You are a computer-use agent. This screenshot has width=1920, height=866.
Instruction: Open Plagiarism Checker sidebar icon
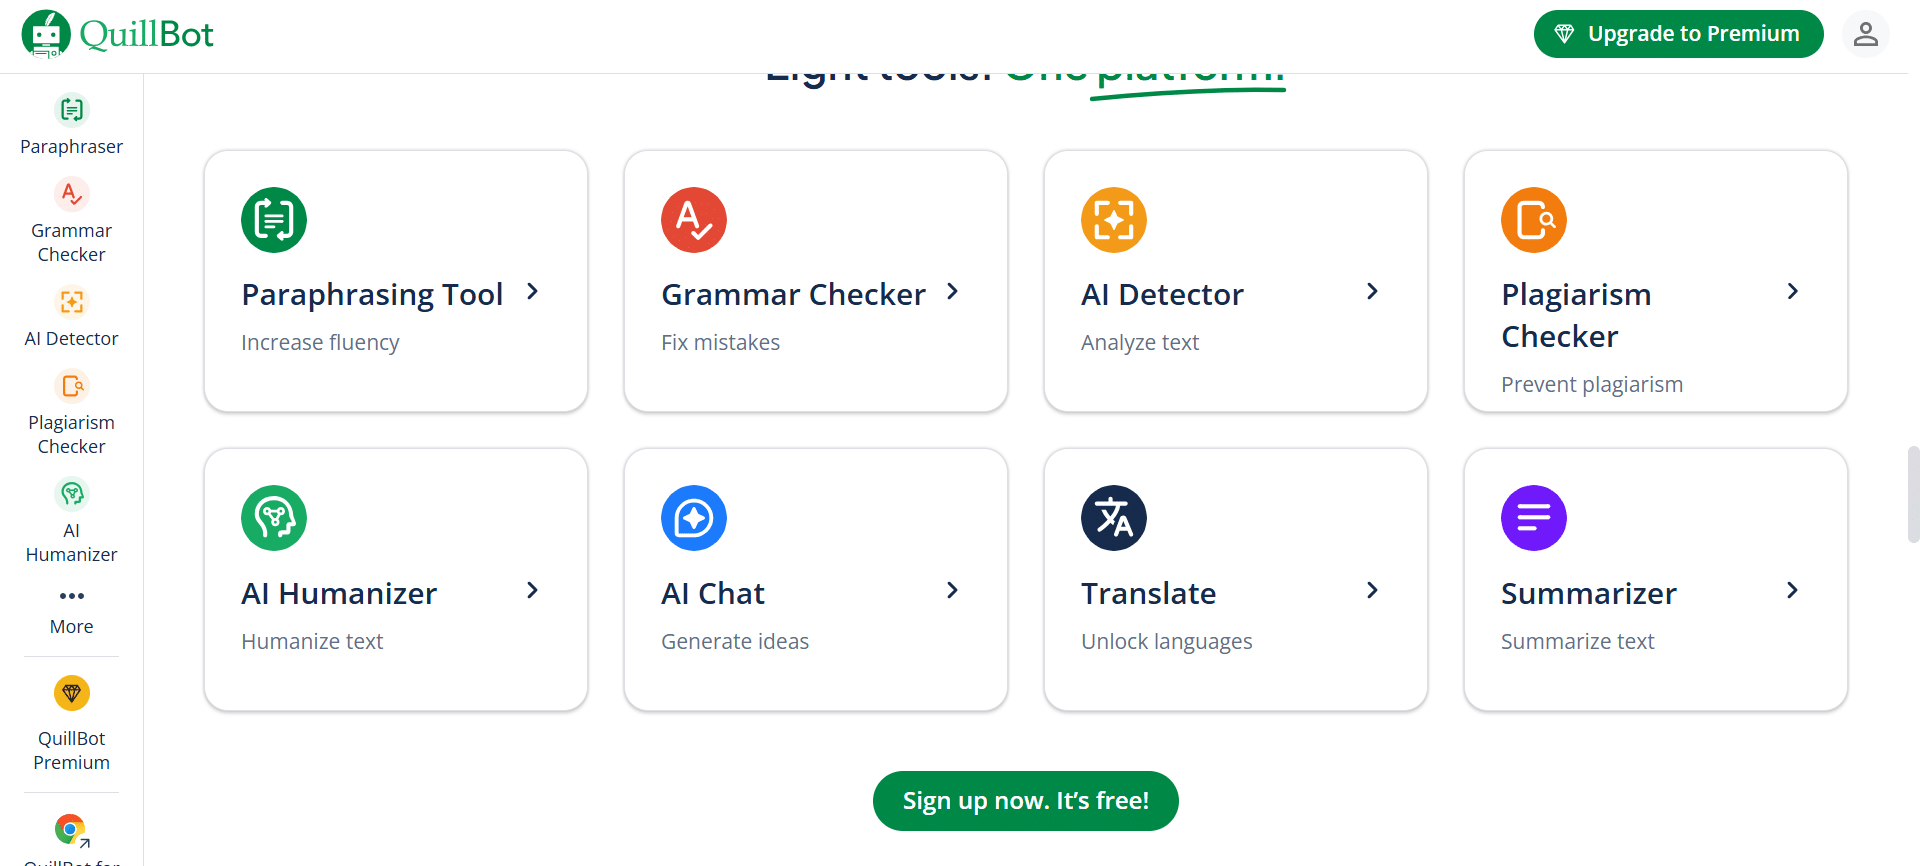[x=71, y=386]
